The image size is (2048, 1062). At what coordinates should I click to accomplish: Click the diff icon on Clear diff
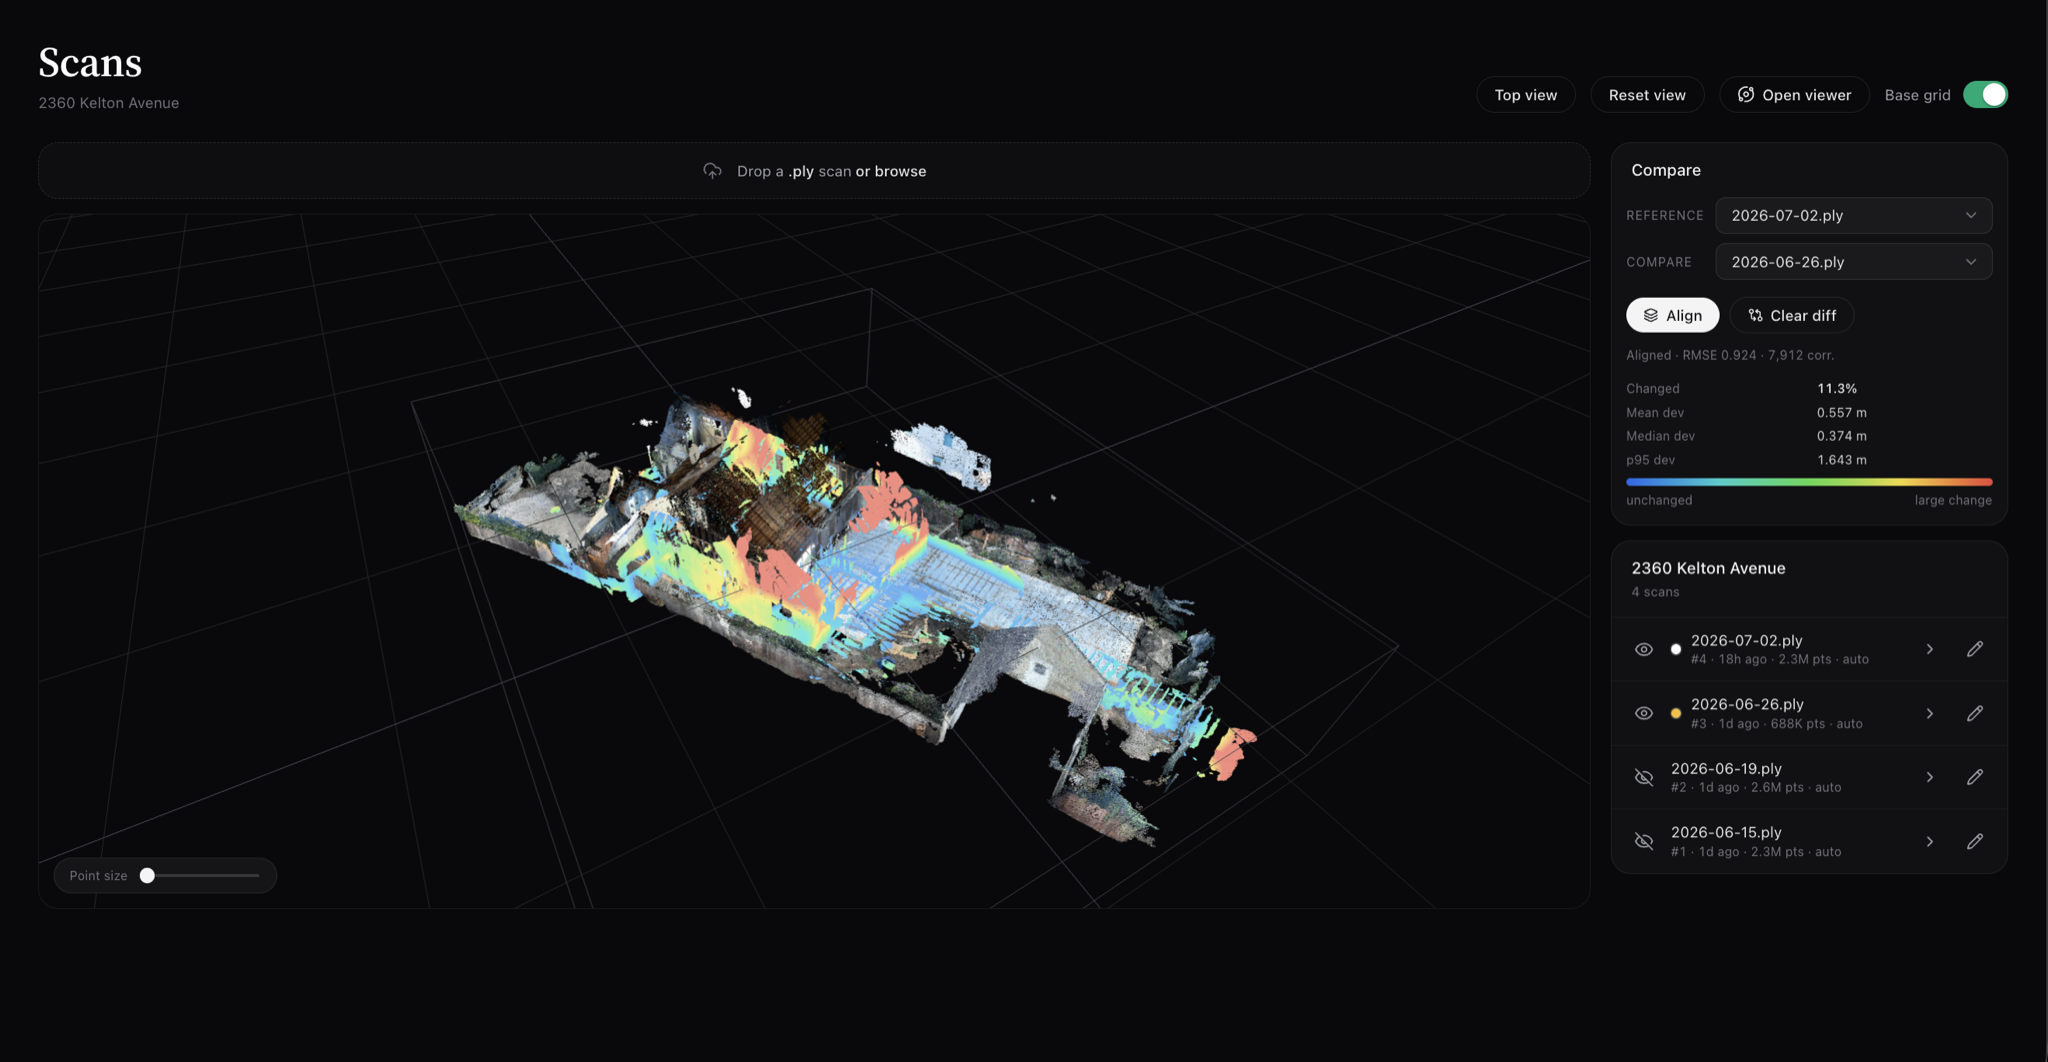click(1755, 315)
